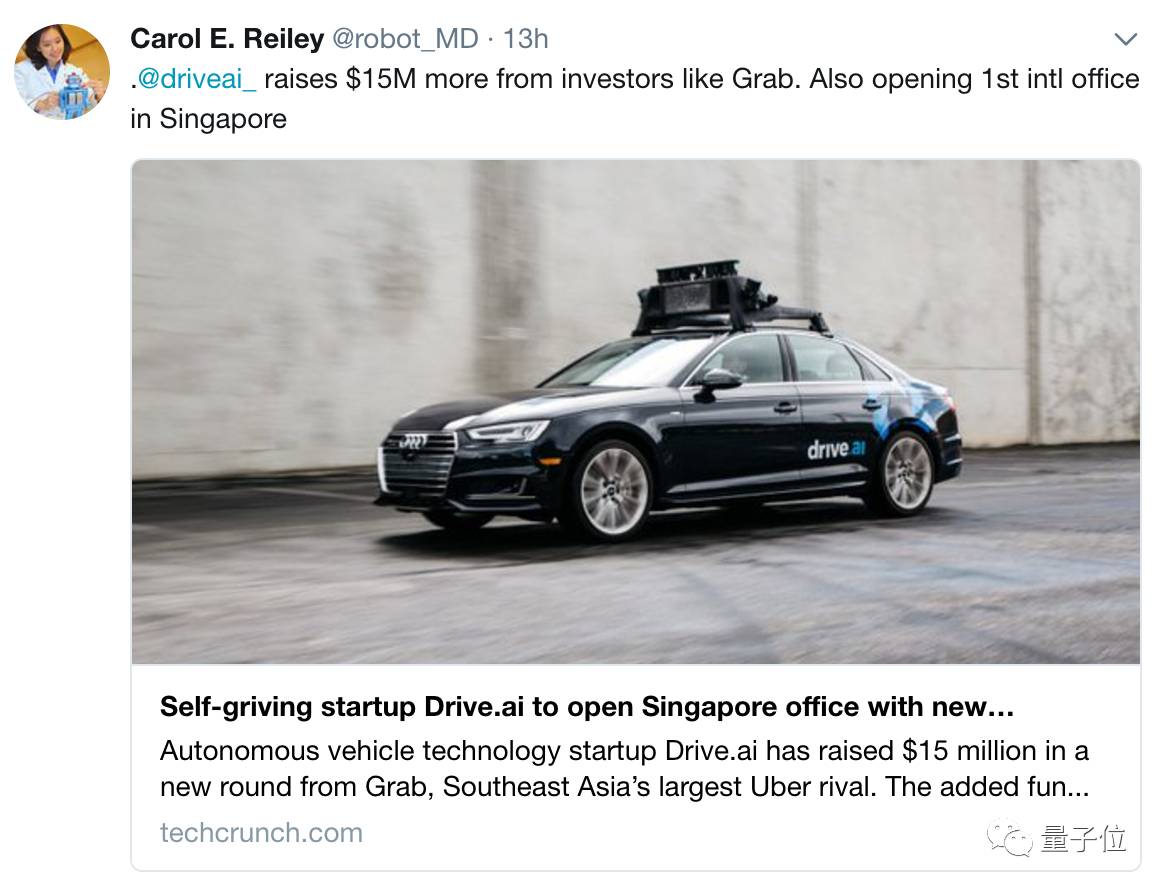This screenshot has height=890, width=1164.
Task: Click the car's rear wheel
Action: pyautogui.click(x=906, y=473)
